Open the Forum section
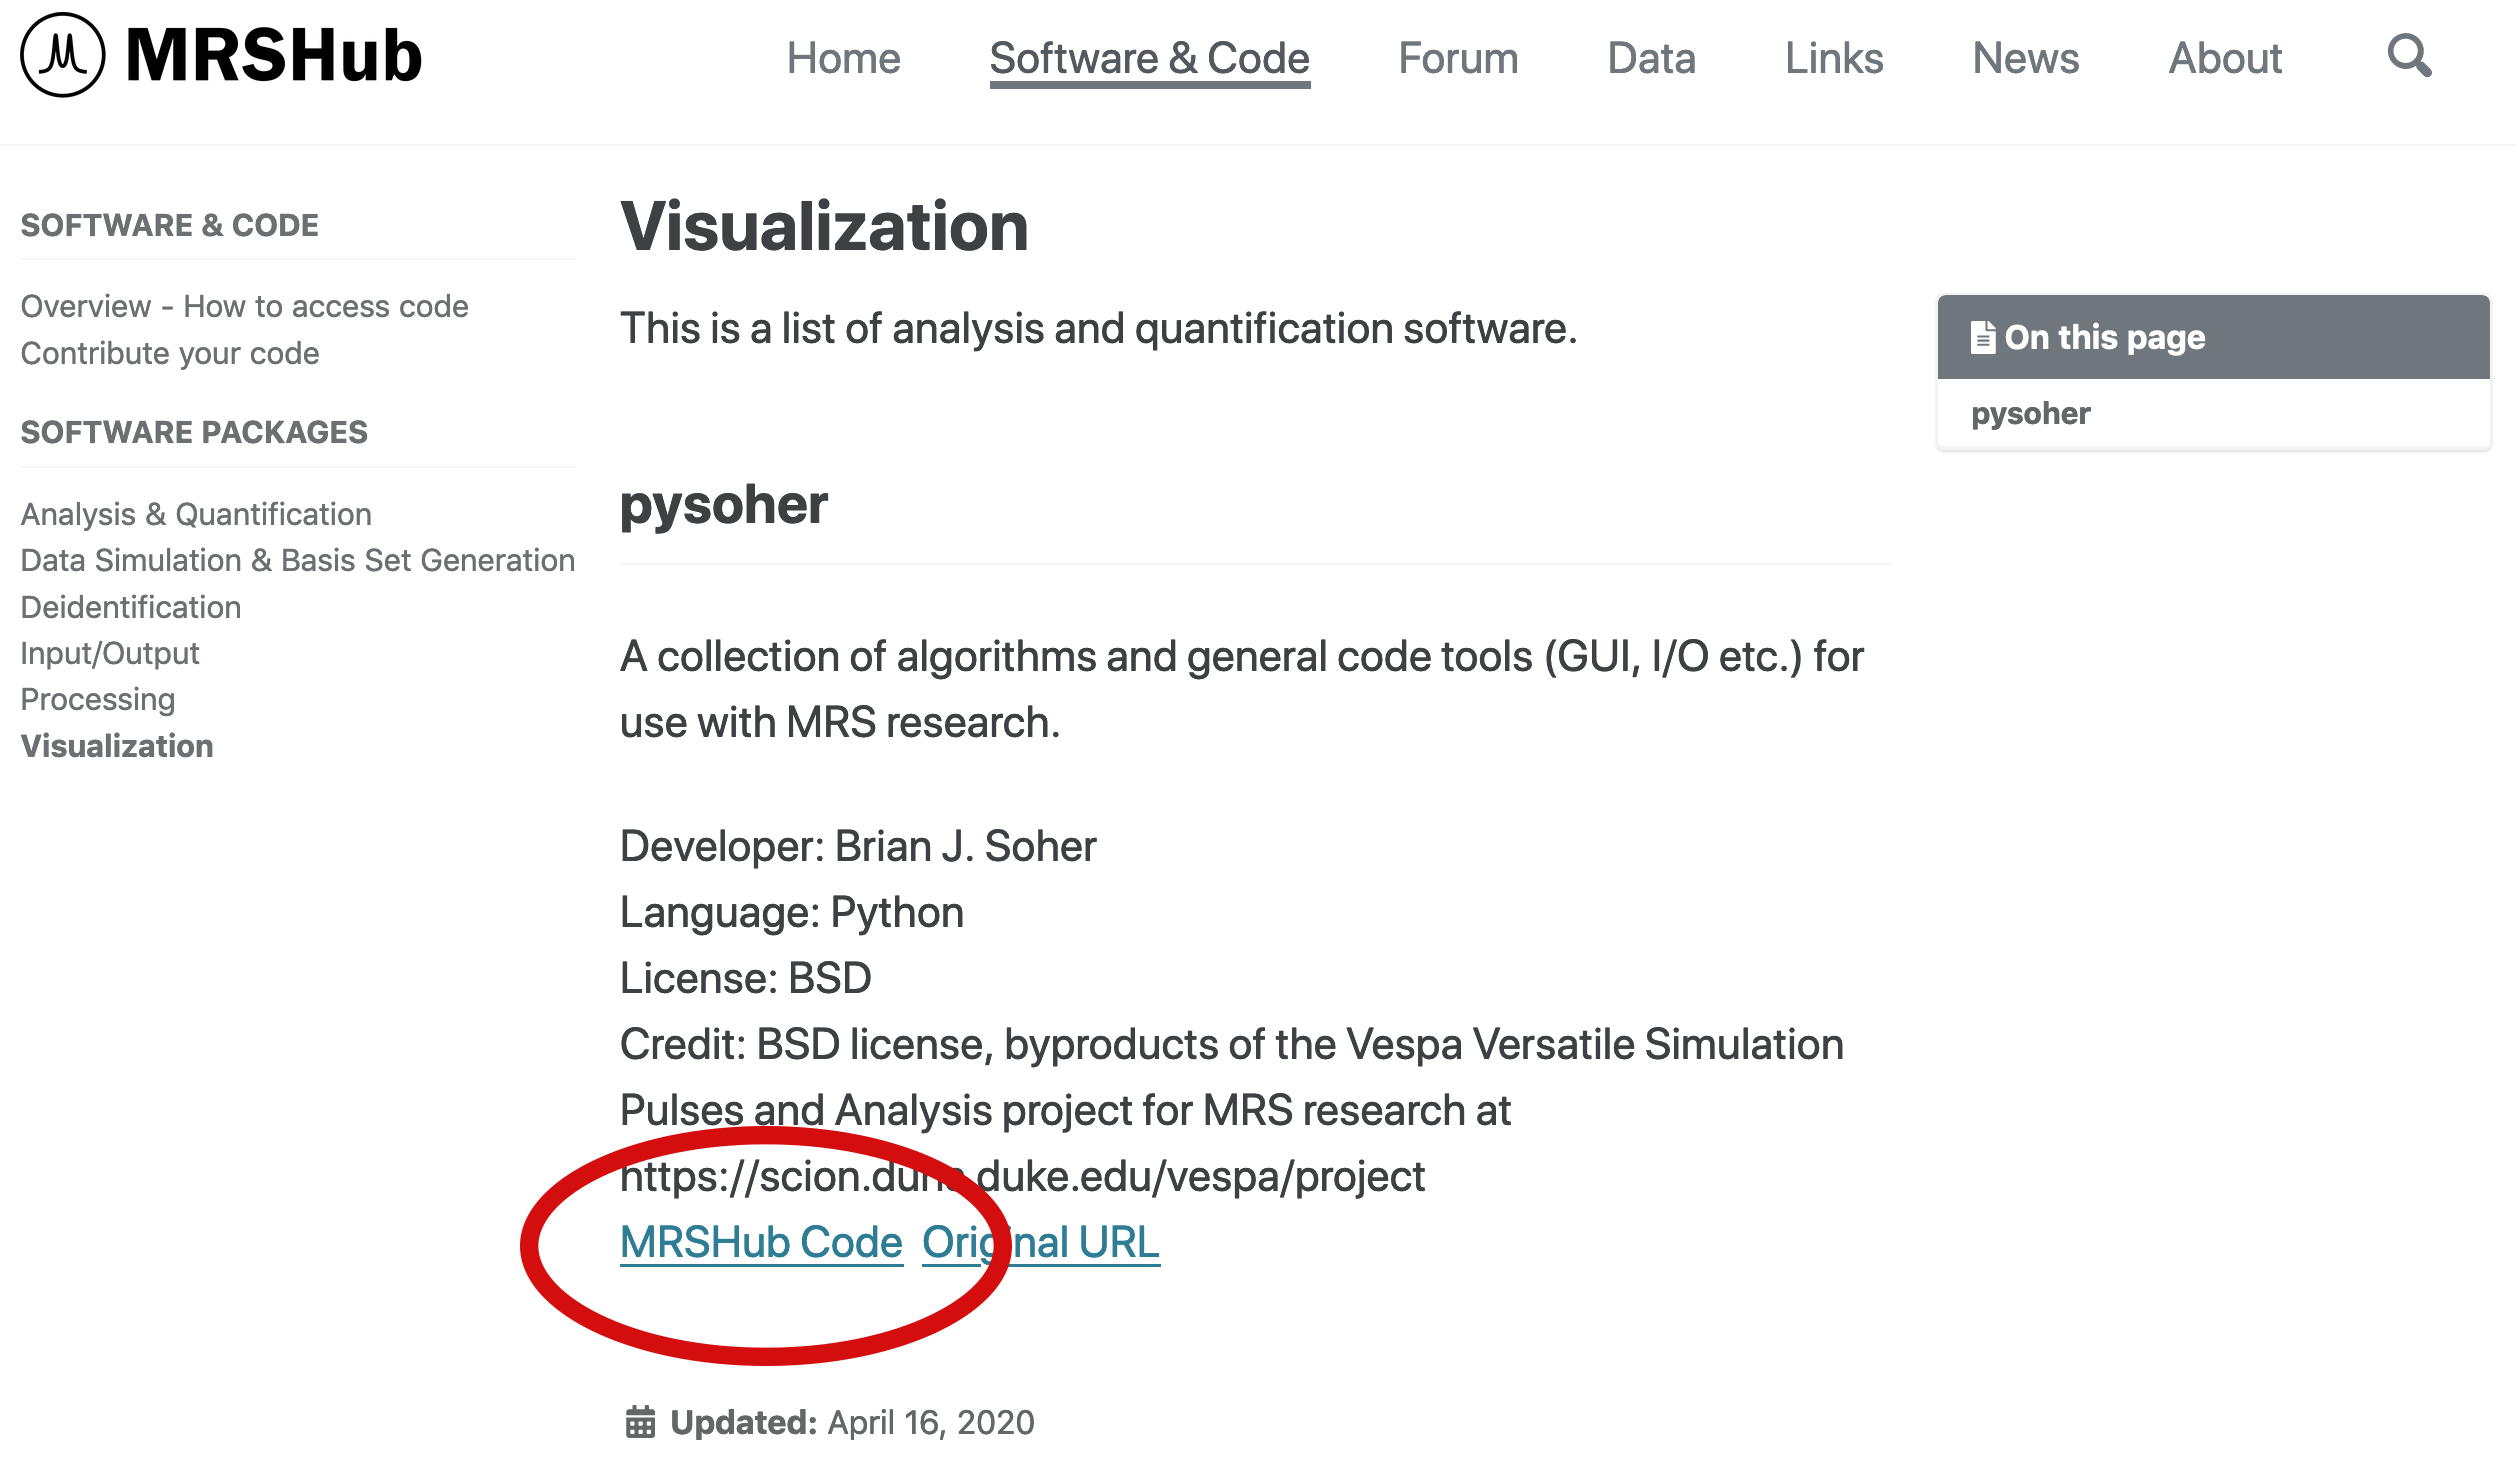 (1458, 58)
